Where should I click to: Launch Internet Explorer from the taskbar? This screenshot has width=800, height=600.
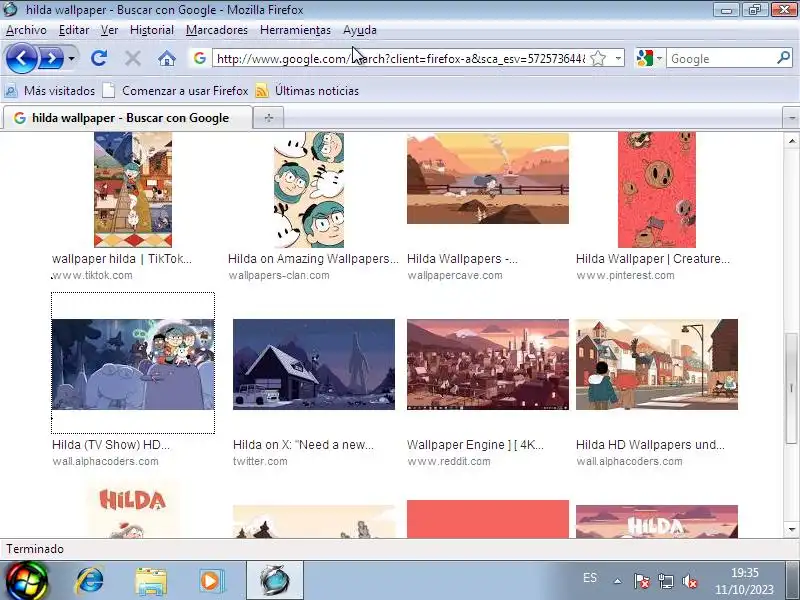(x=90, y=581)
